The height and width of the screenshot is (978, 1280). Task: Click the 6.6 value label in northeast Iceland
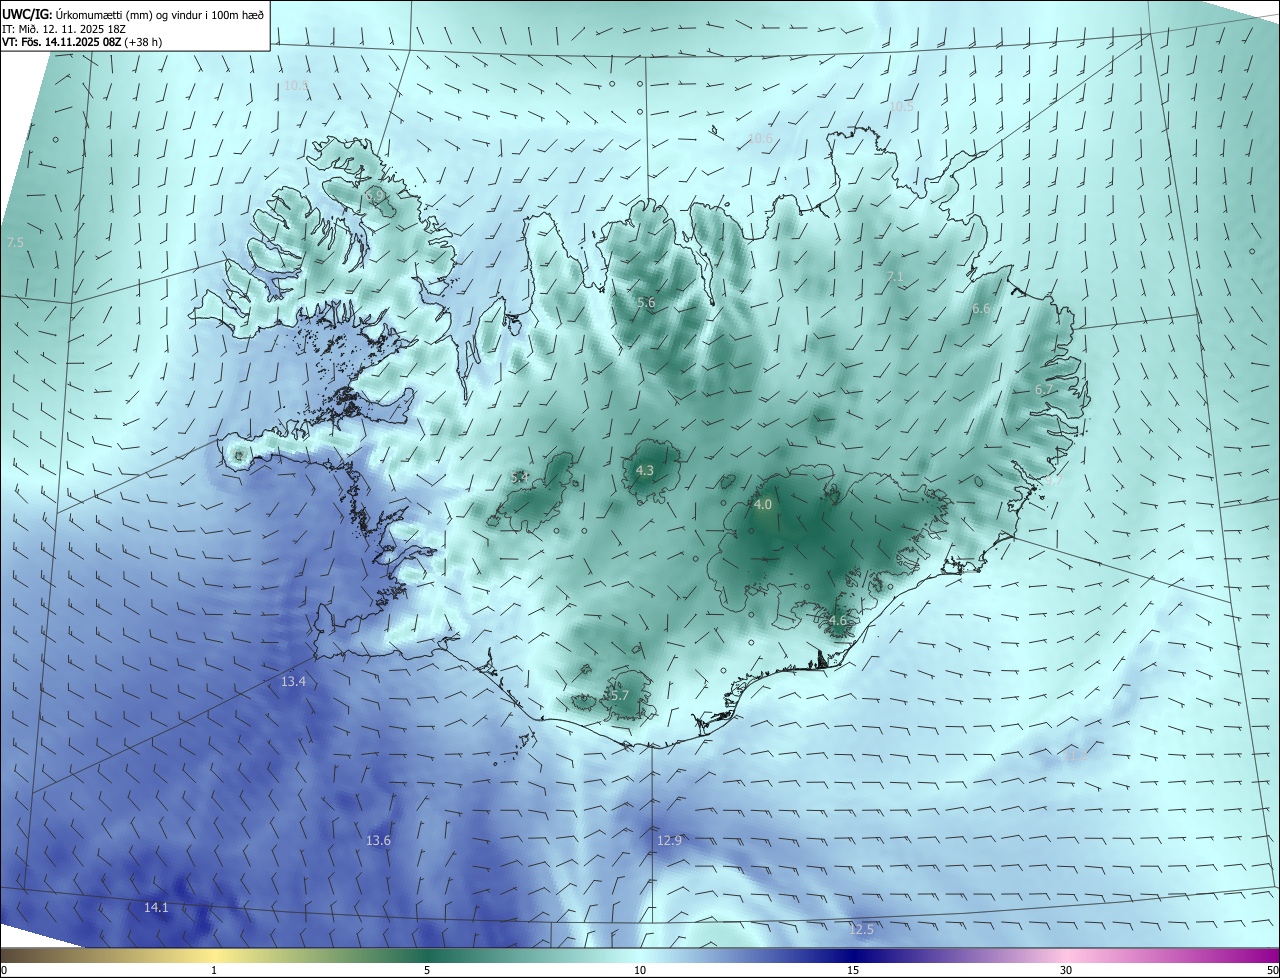click(x=981, y=309)
